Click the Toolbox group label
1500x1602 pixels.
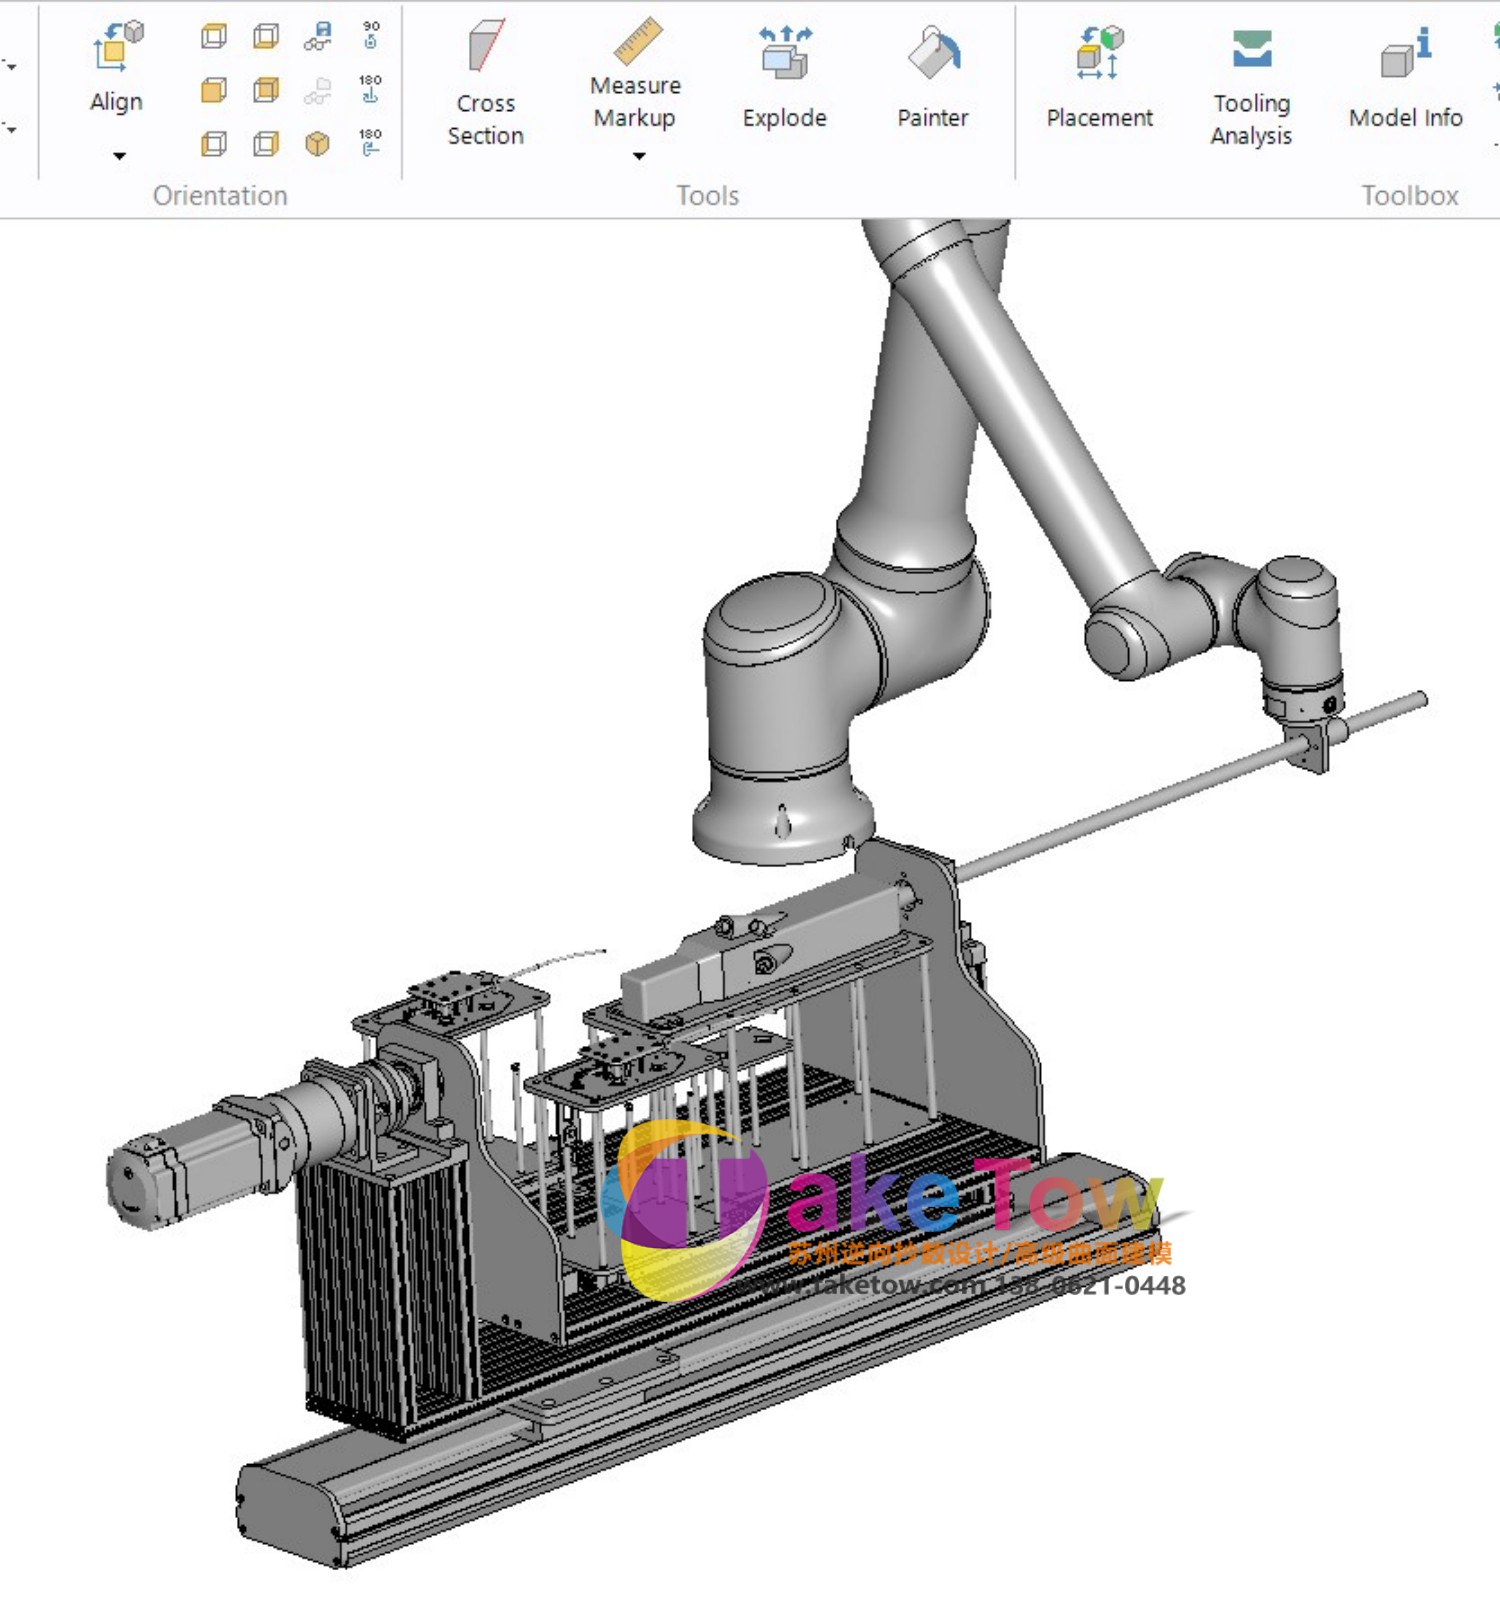point(1410,196)
